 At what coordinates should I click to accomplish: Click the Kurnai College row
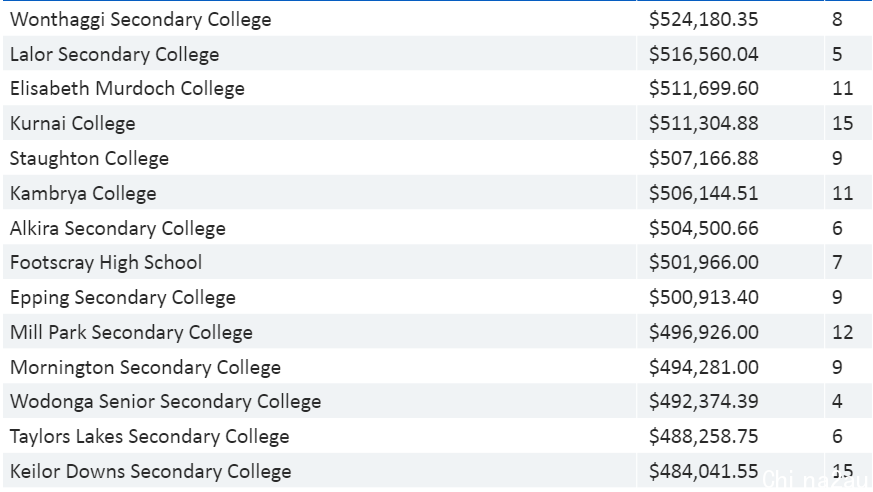[436, 123]
